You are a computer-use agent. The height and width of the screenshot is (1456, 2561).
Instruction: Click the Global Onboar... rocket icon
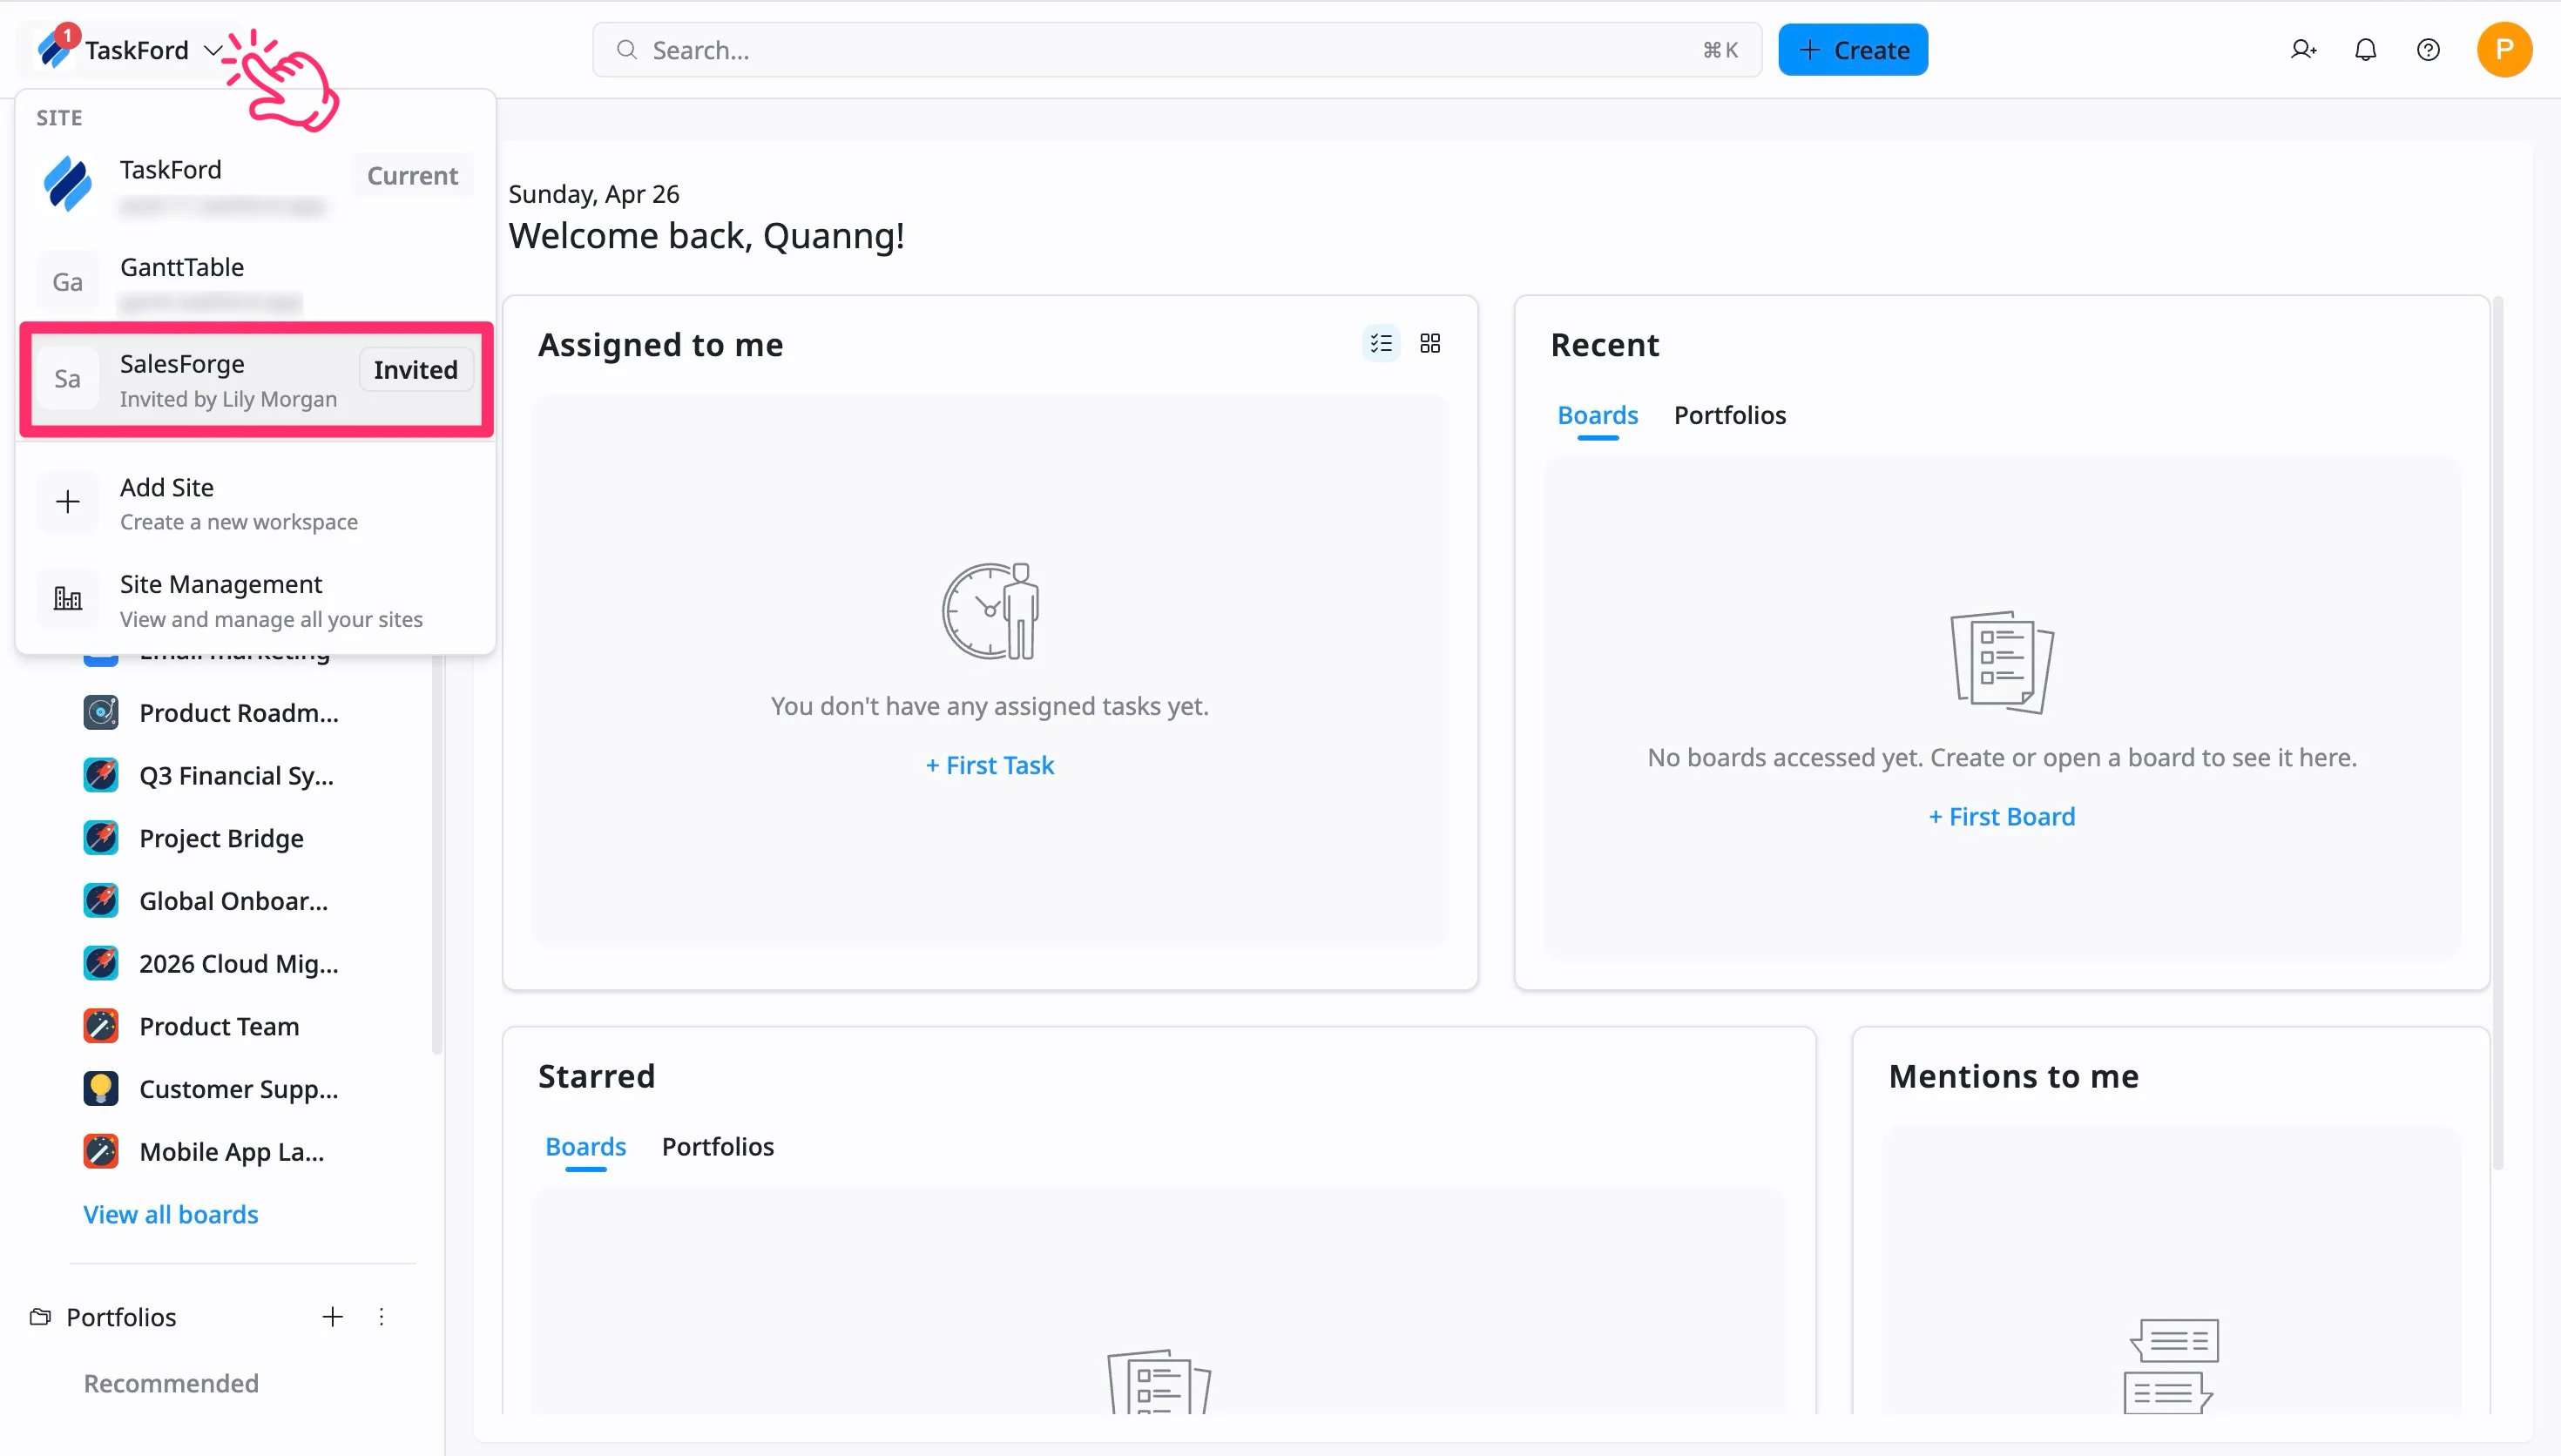[x=101, y=901]
